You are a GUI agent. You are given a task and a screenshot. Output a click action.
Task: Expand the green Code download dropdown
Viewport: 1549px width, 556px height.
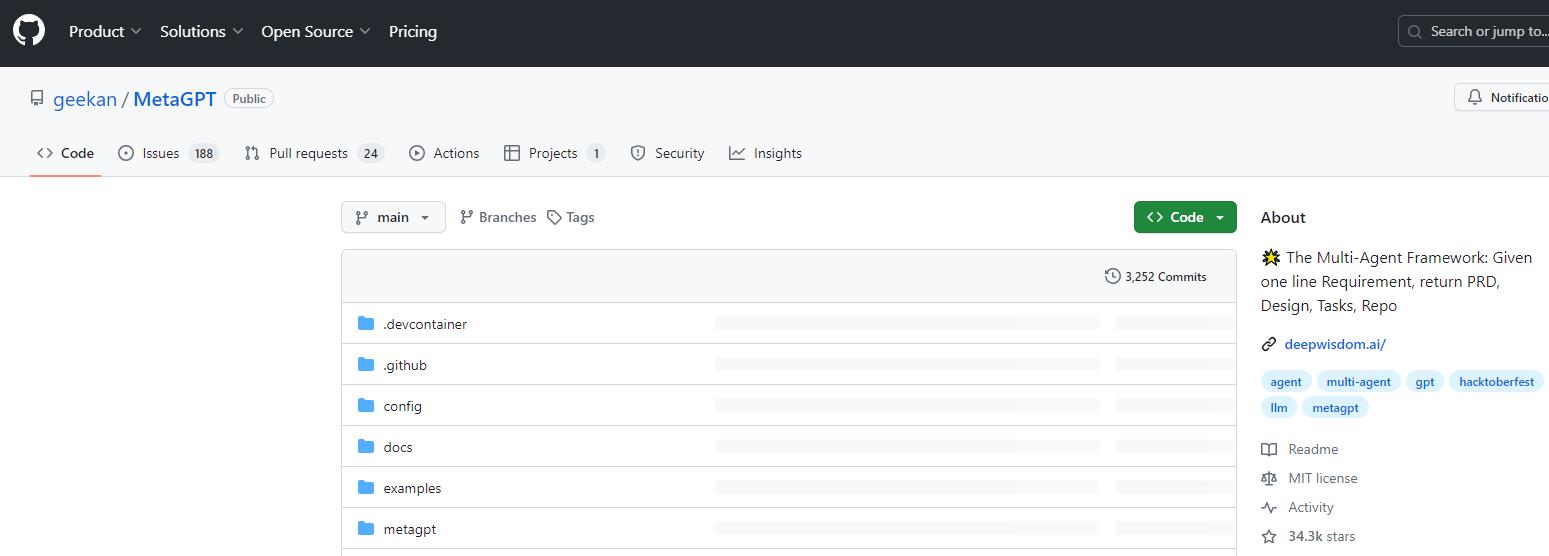coord(1185,217)
